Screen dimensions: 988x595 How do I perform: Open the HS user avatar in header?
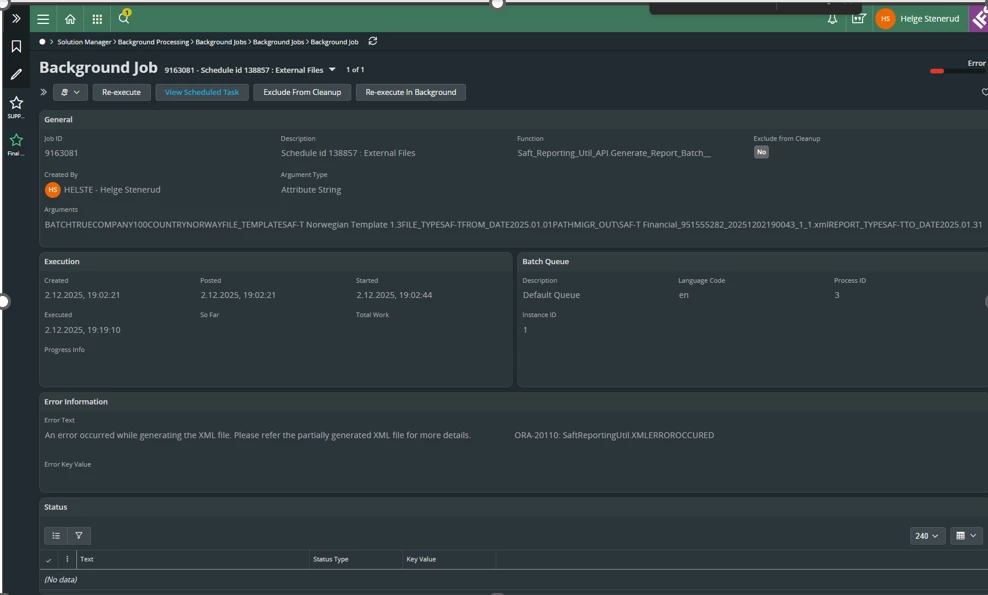pos(885,19)
